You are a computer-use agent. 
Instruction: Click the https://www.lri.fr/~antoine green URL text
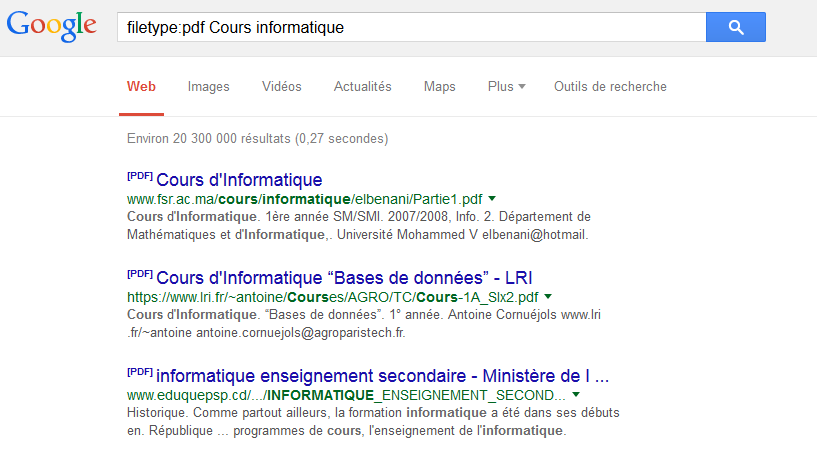coord(332,297)
